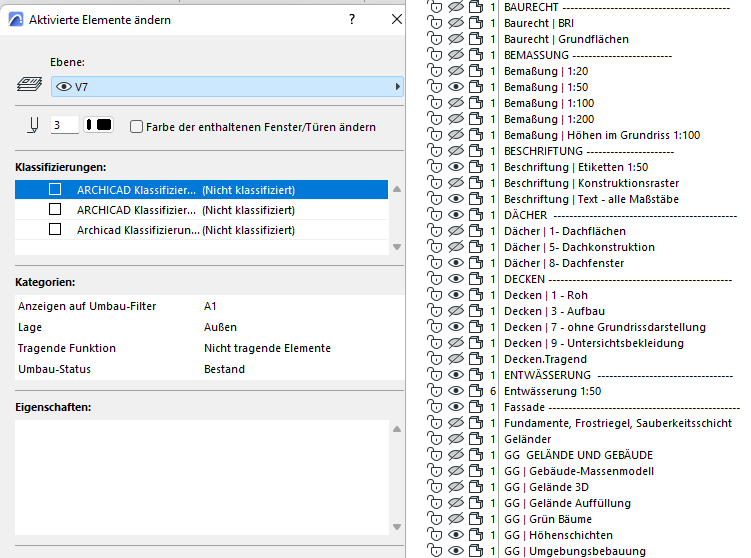Select the DÄCHER separator layer row
751x558 pixels.
pos(620,215)
